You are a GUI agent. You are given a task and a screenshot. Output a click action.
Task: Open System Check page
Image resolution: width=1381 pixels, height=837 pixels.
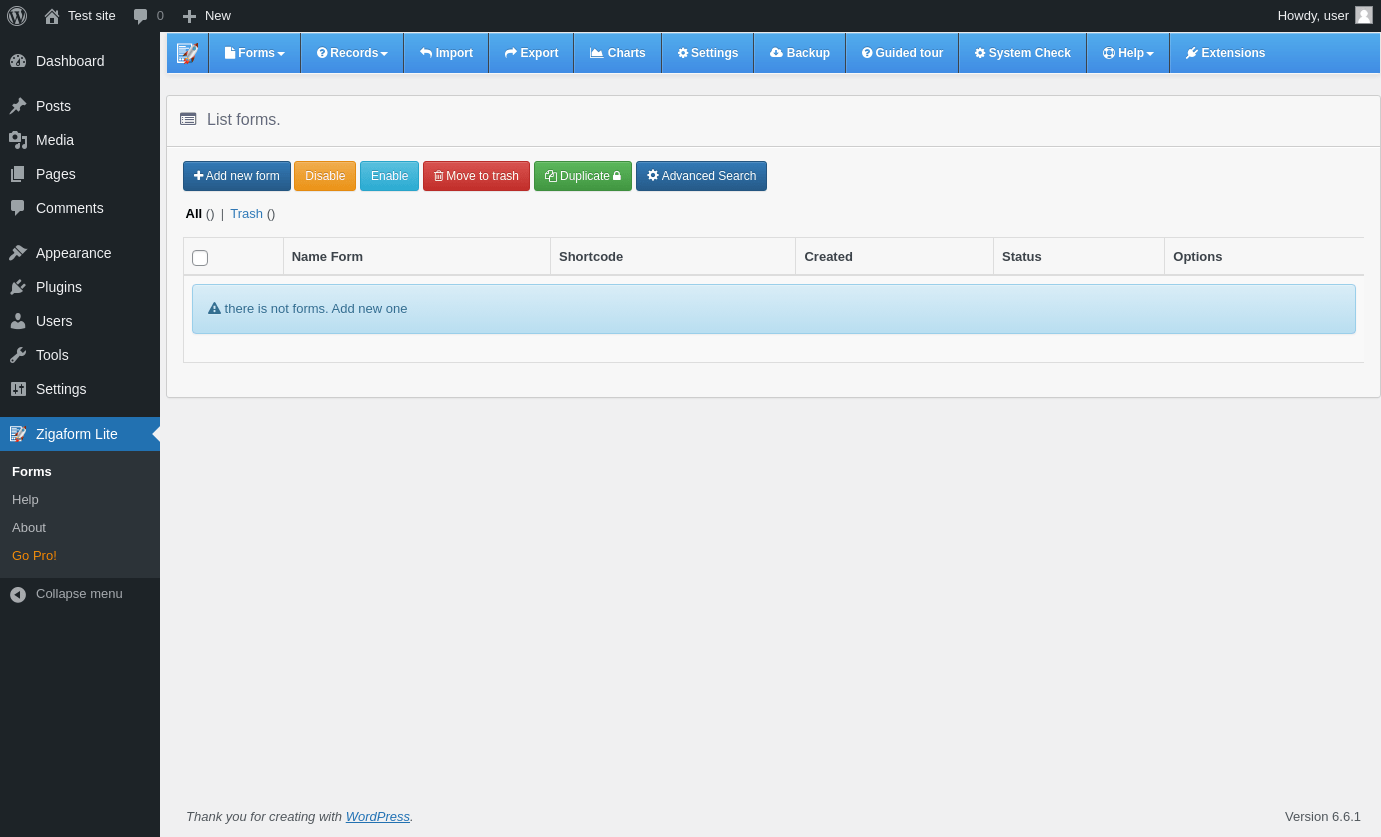1023,53
